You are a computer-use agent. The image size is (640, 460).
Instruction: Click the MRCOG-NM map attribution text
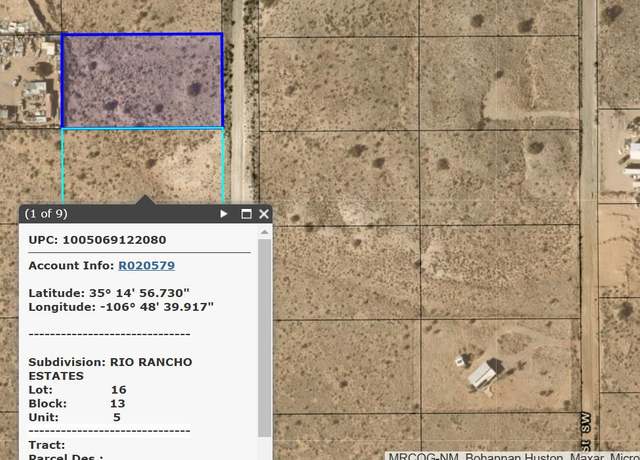coord(513,456)
